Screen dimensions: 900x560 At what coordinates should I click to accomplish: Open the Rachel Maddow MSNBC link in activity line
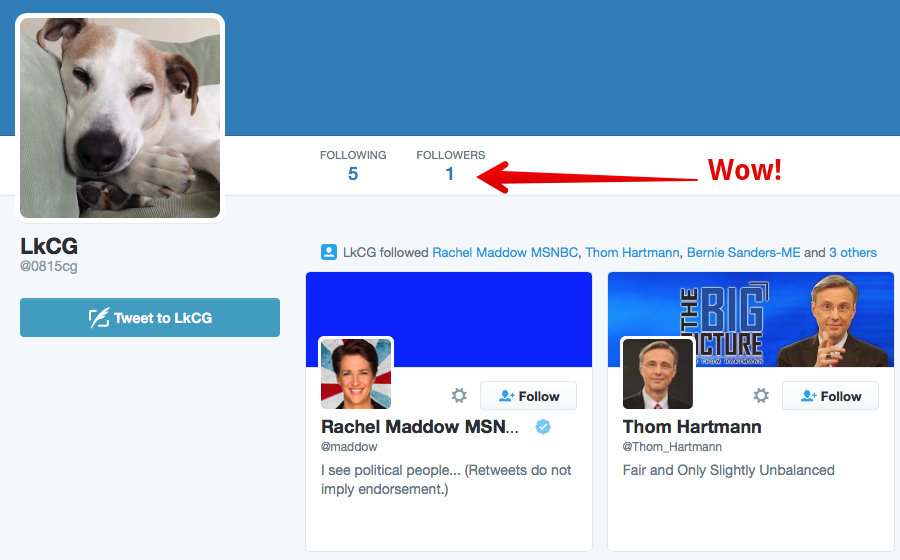tap(505, 252)
